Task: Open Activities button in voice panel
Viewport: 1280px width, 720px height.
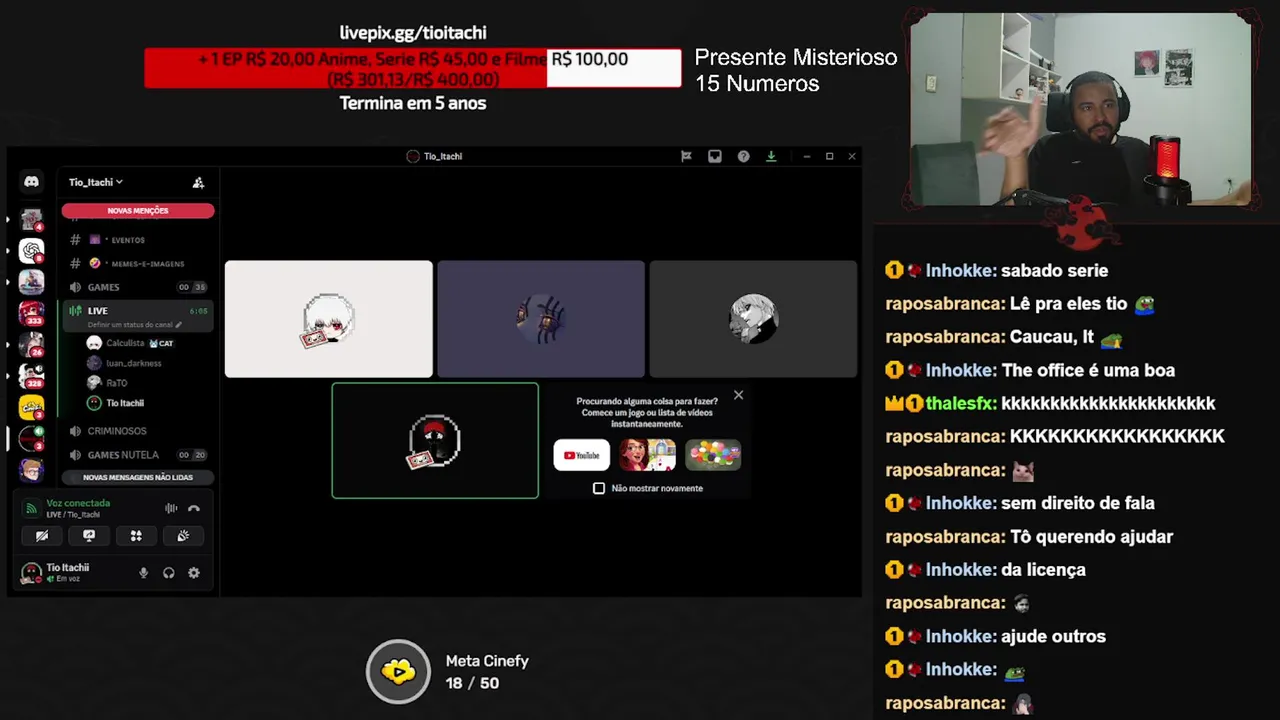Action: (136, 536)
